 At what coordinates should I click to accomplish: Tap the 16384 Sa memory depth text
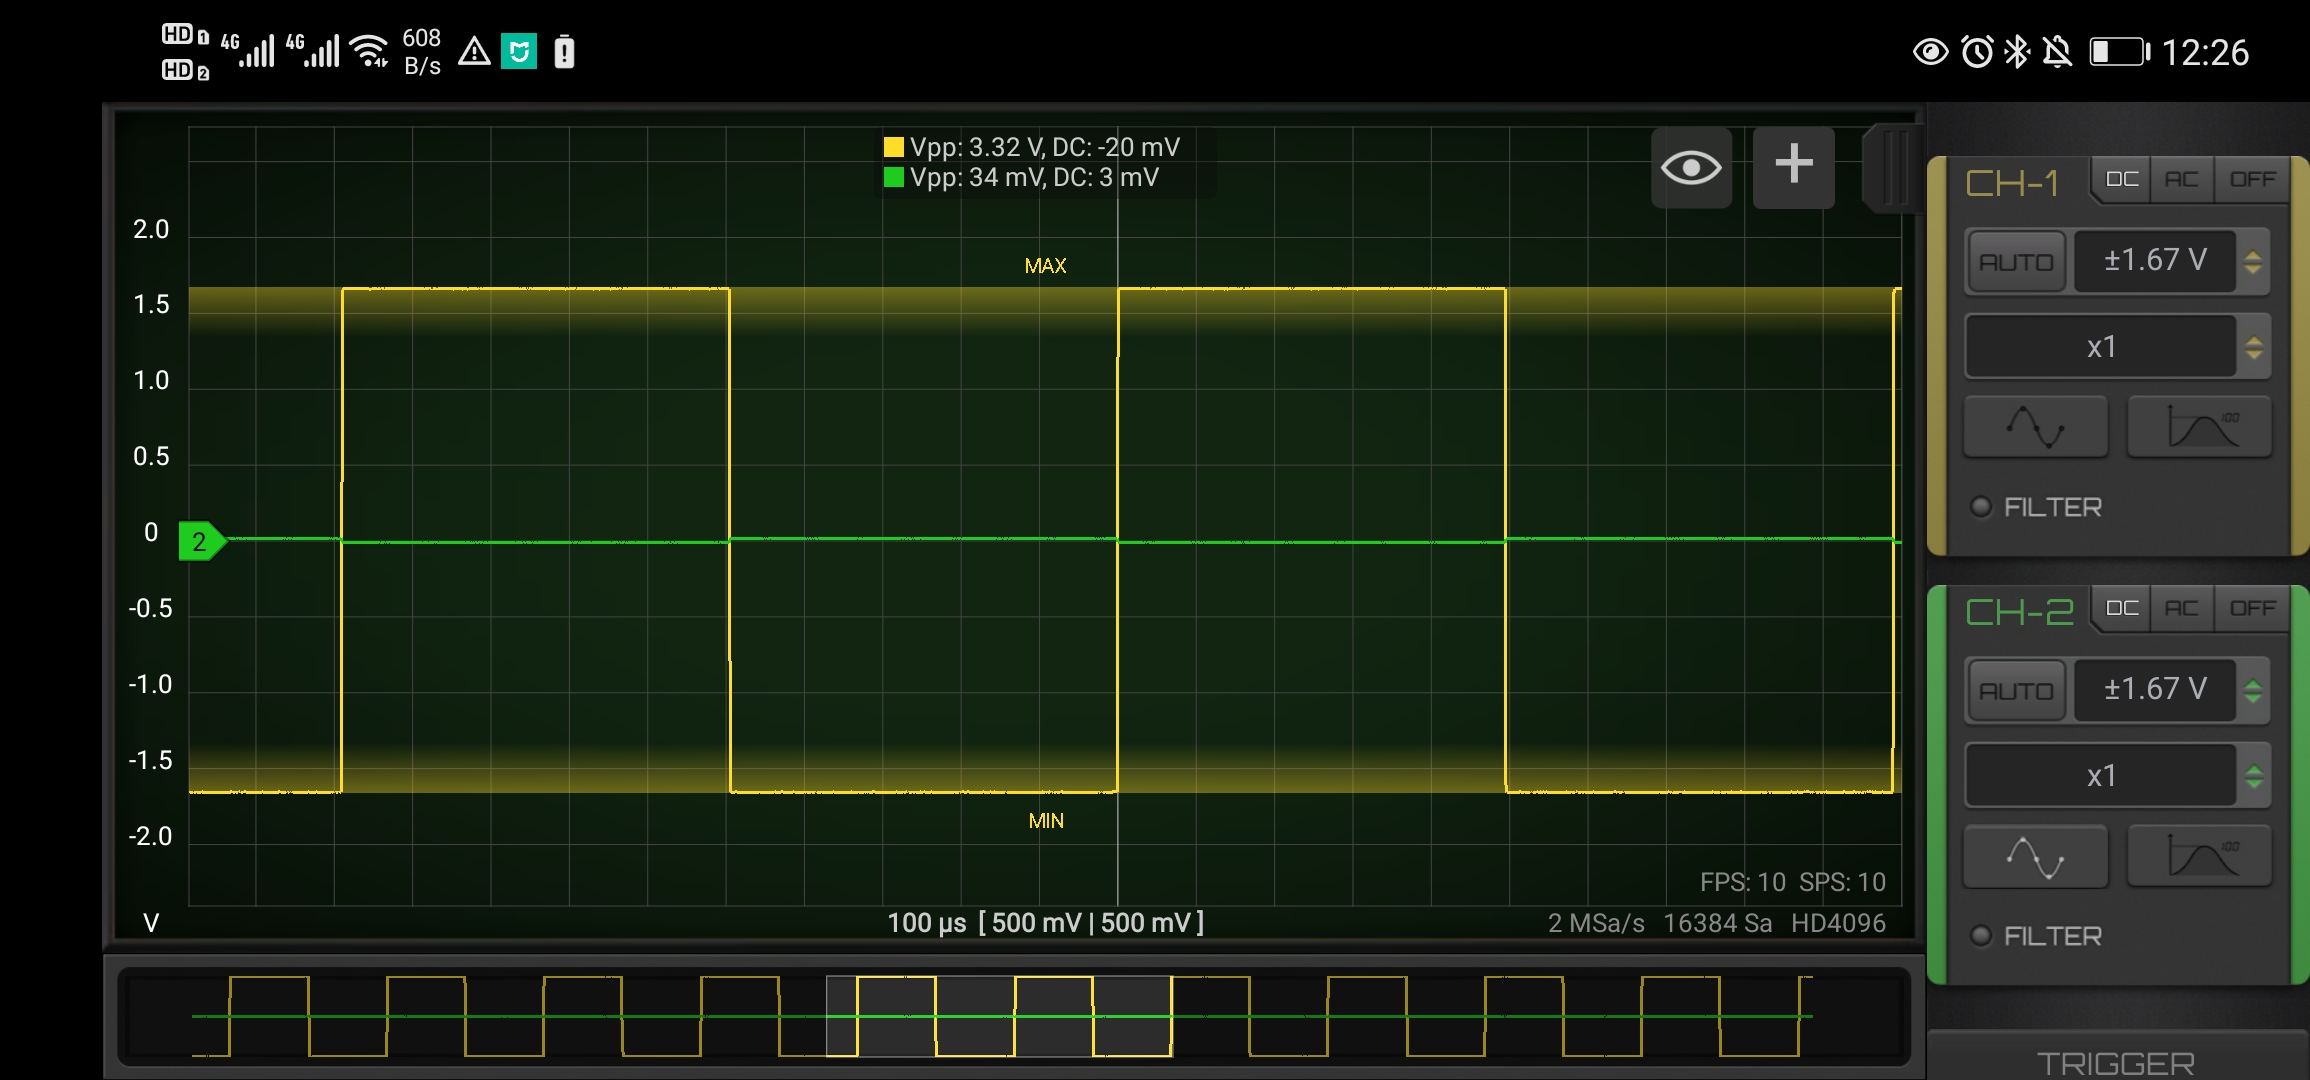[1717, 923]
